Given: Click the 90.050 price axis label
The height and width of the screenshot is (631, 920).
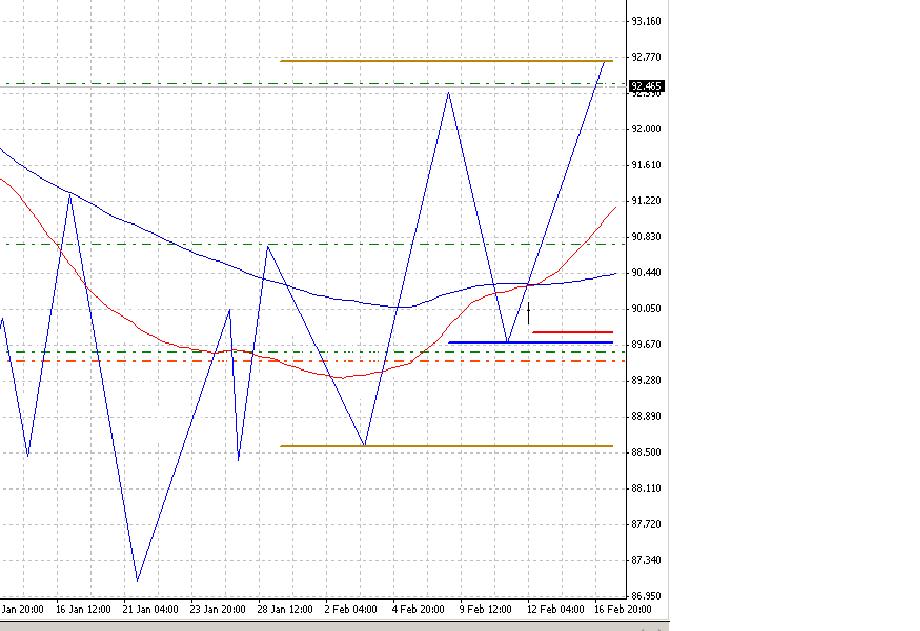Looking at the screenshot, I should click(646, 308).
